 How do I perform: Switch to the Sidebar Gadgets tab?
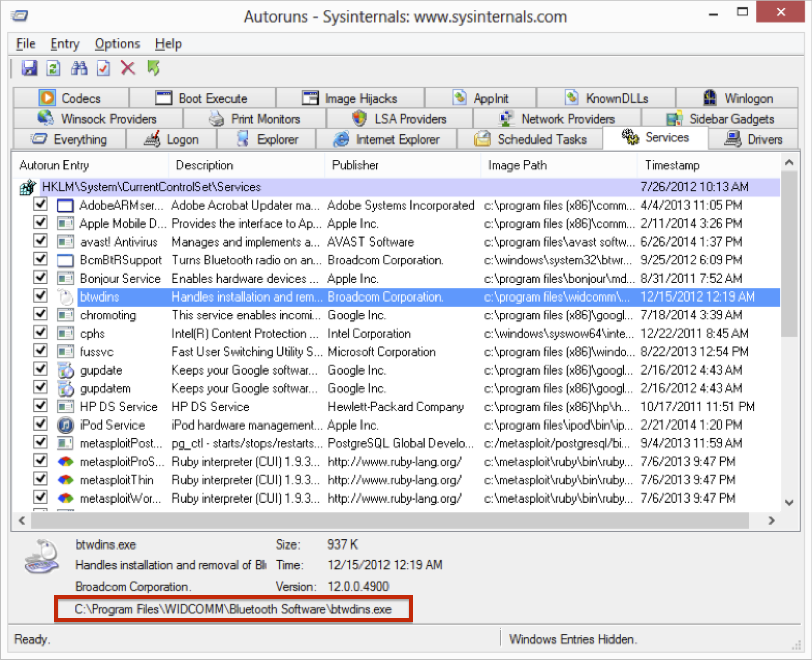[720, 119]
